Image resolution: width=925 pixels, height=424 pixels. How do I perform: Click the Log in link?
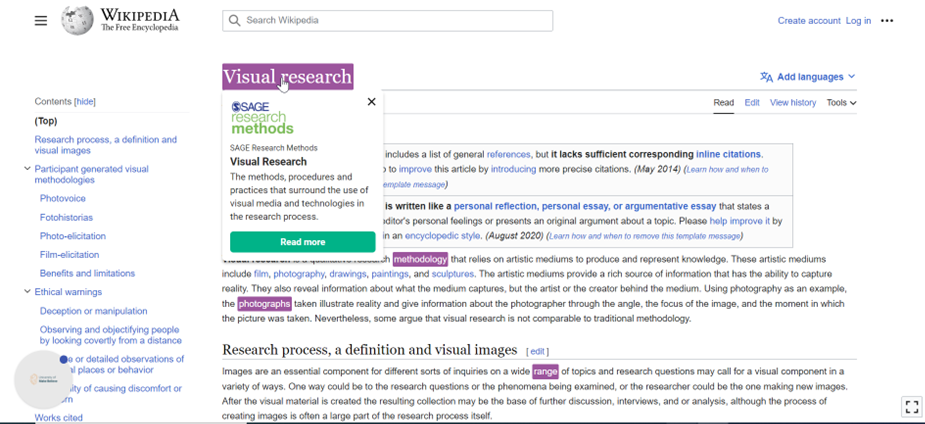coord(858,21)
